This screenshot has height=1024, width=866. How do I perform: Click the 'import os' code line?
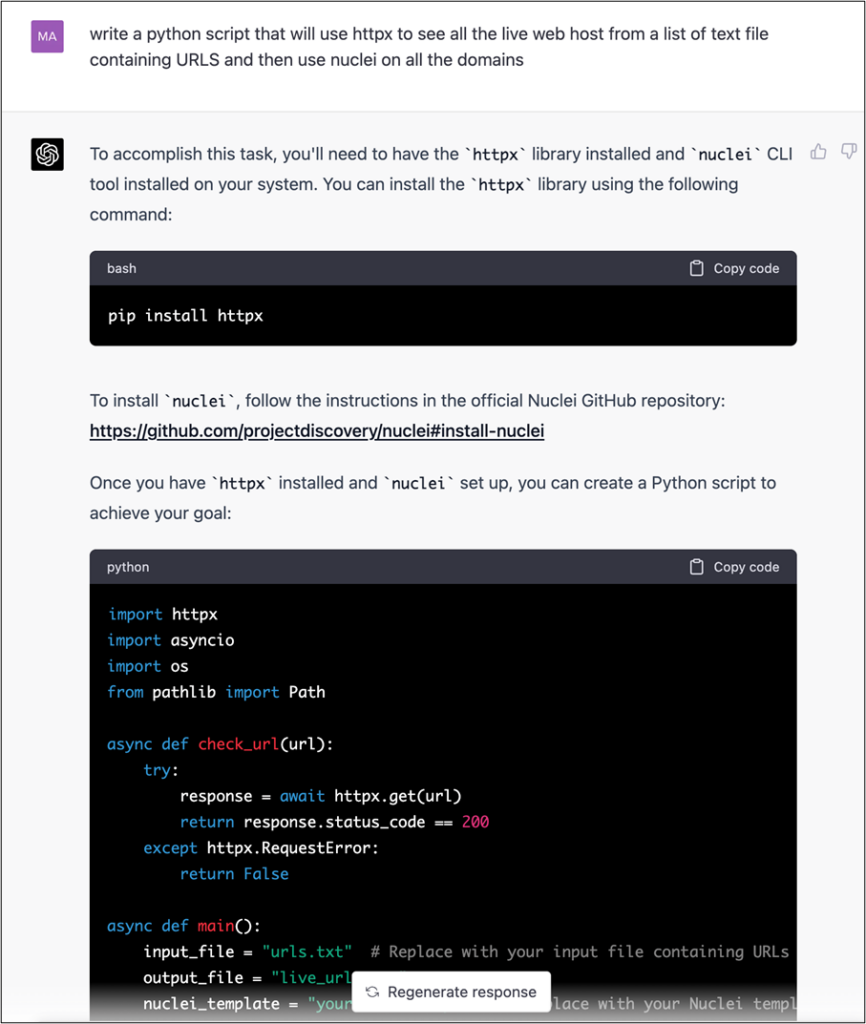(148, 667)
